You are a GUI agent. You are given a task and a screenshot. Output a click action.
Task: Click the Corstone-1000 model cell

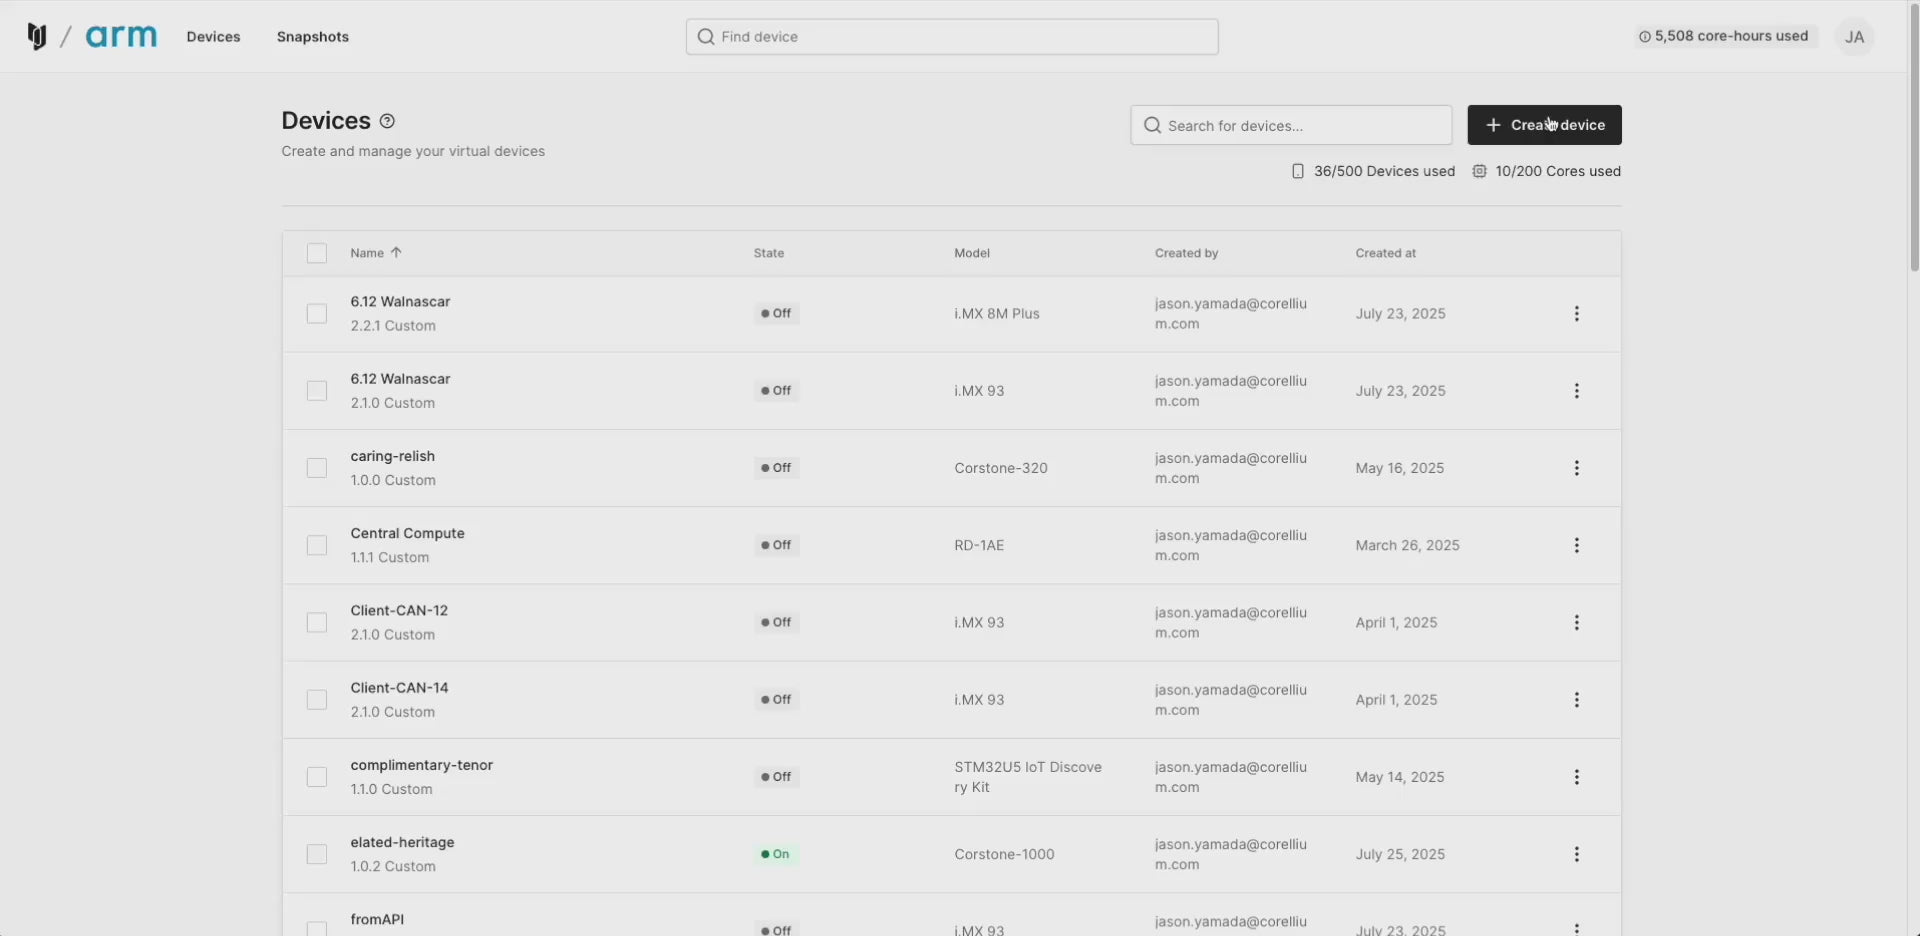[1004, 854]
